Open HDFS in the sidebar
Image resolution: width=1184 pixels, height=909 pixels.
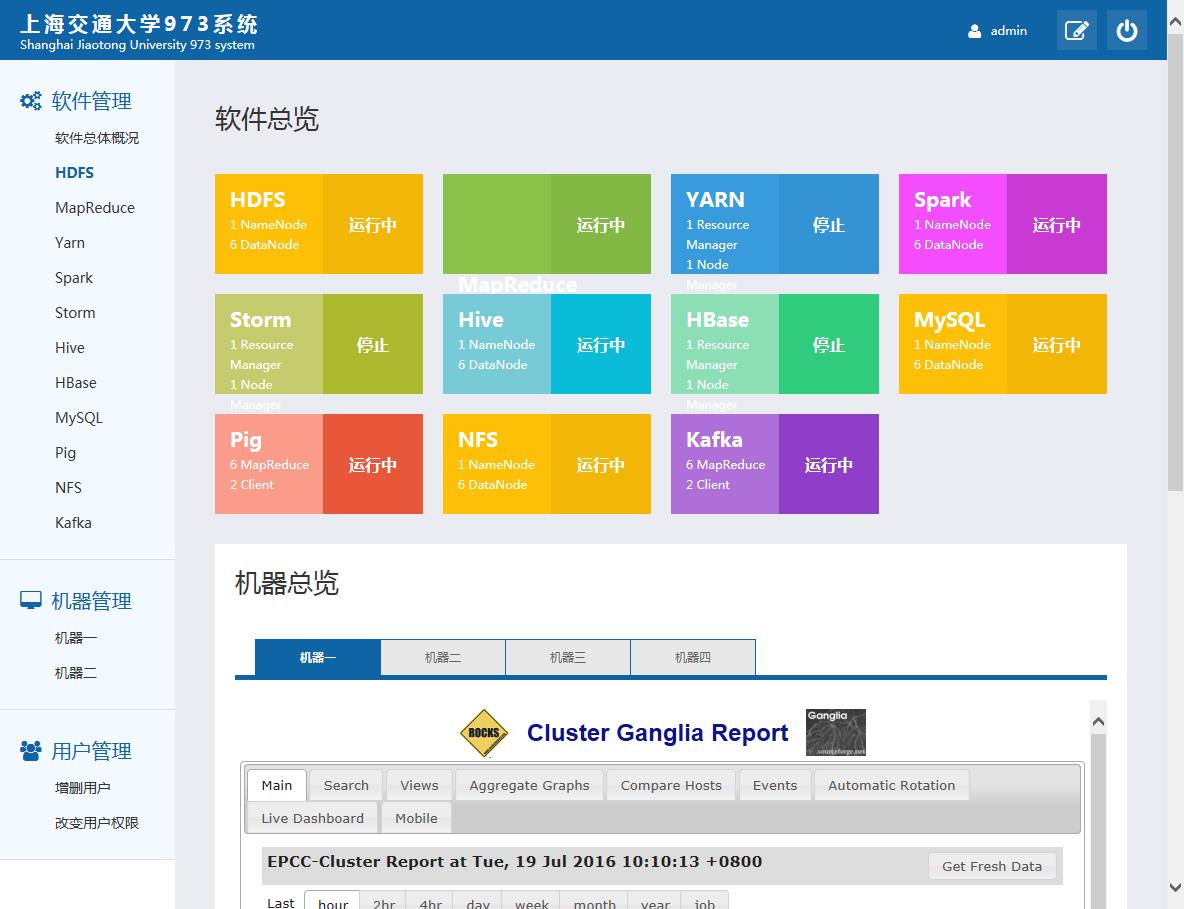74,173
